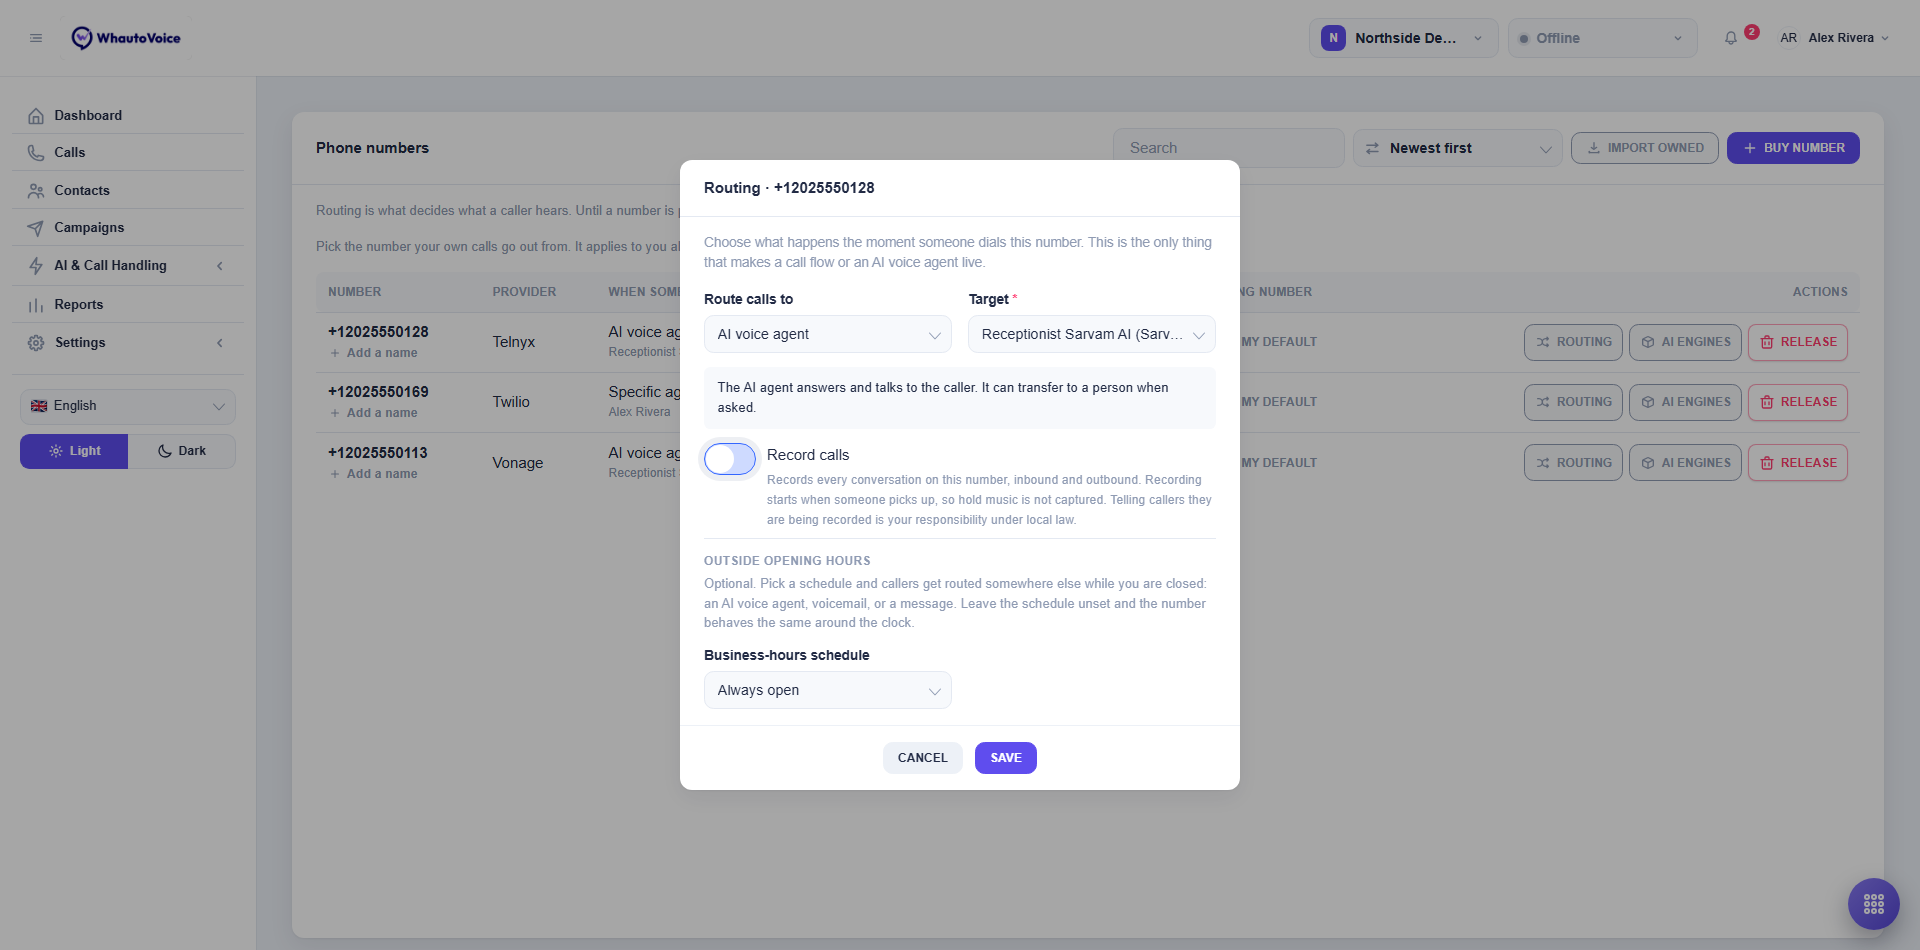Open Calls in sidebar
1920x950 pixels.
(x=128, y=153)
